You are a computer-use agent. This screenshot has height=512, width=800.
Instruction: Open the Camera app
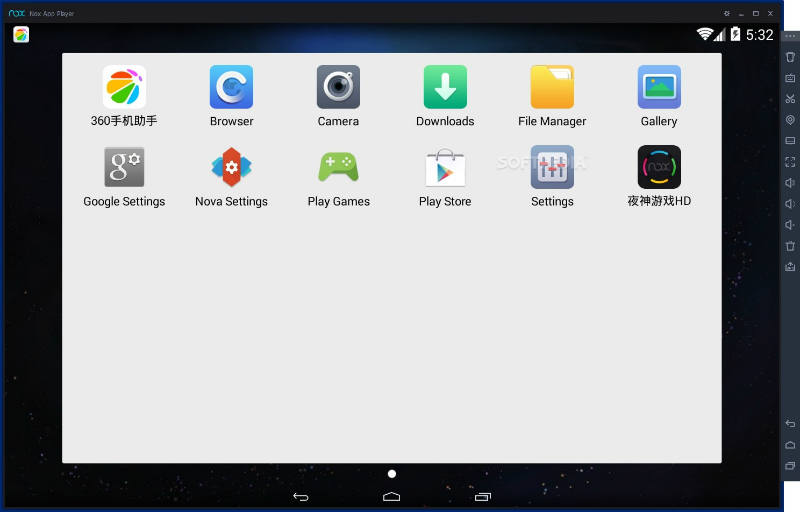tap(338, 88)
